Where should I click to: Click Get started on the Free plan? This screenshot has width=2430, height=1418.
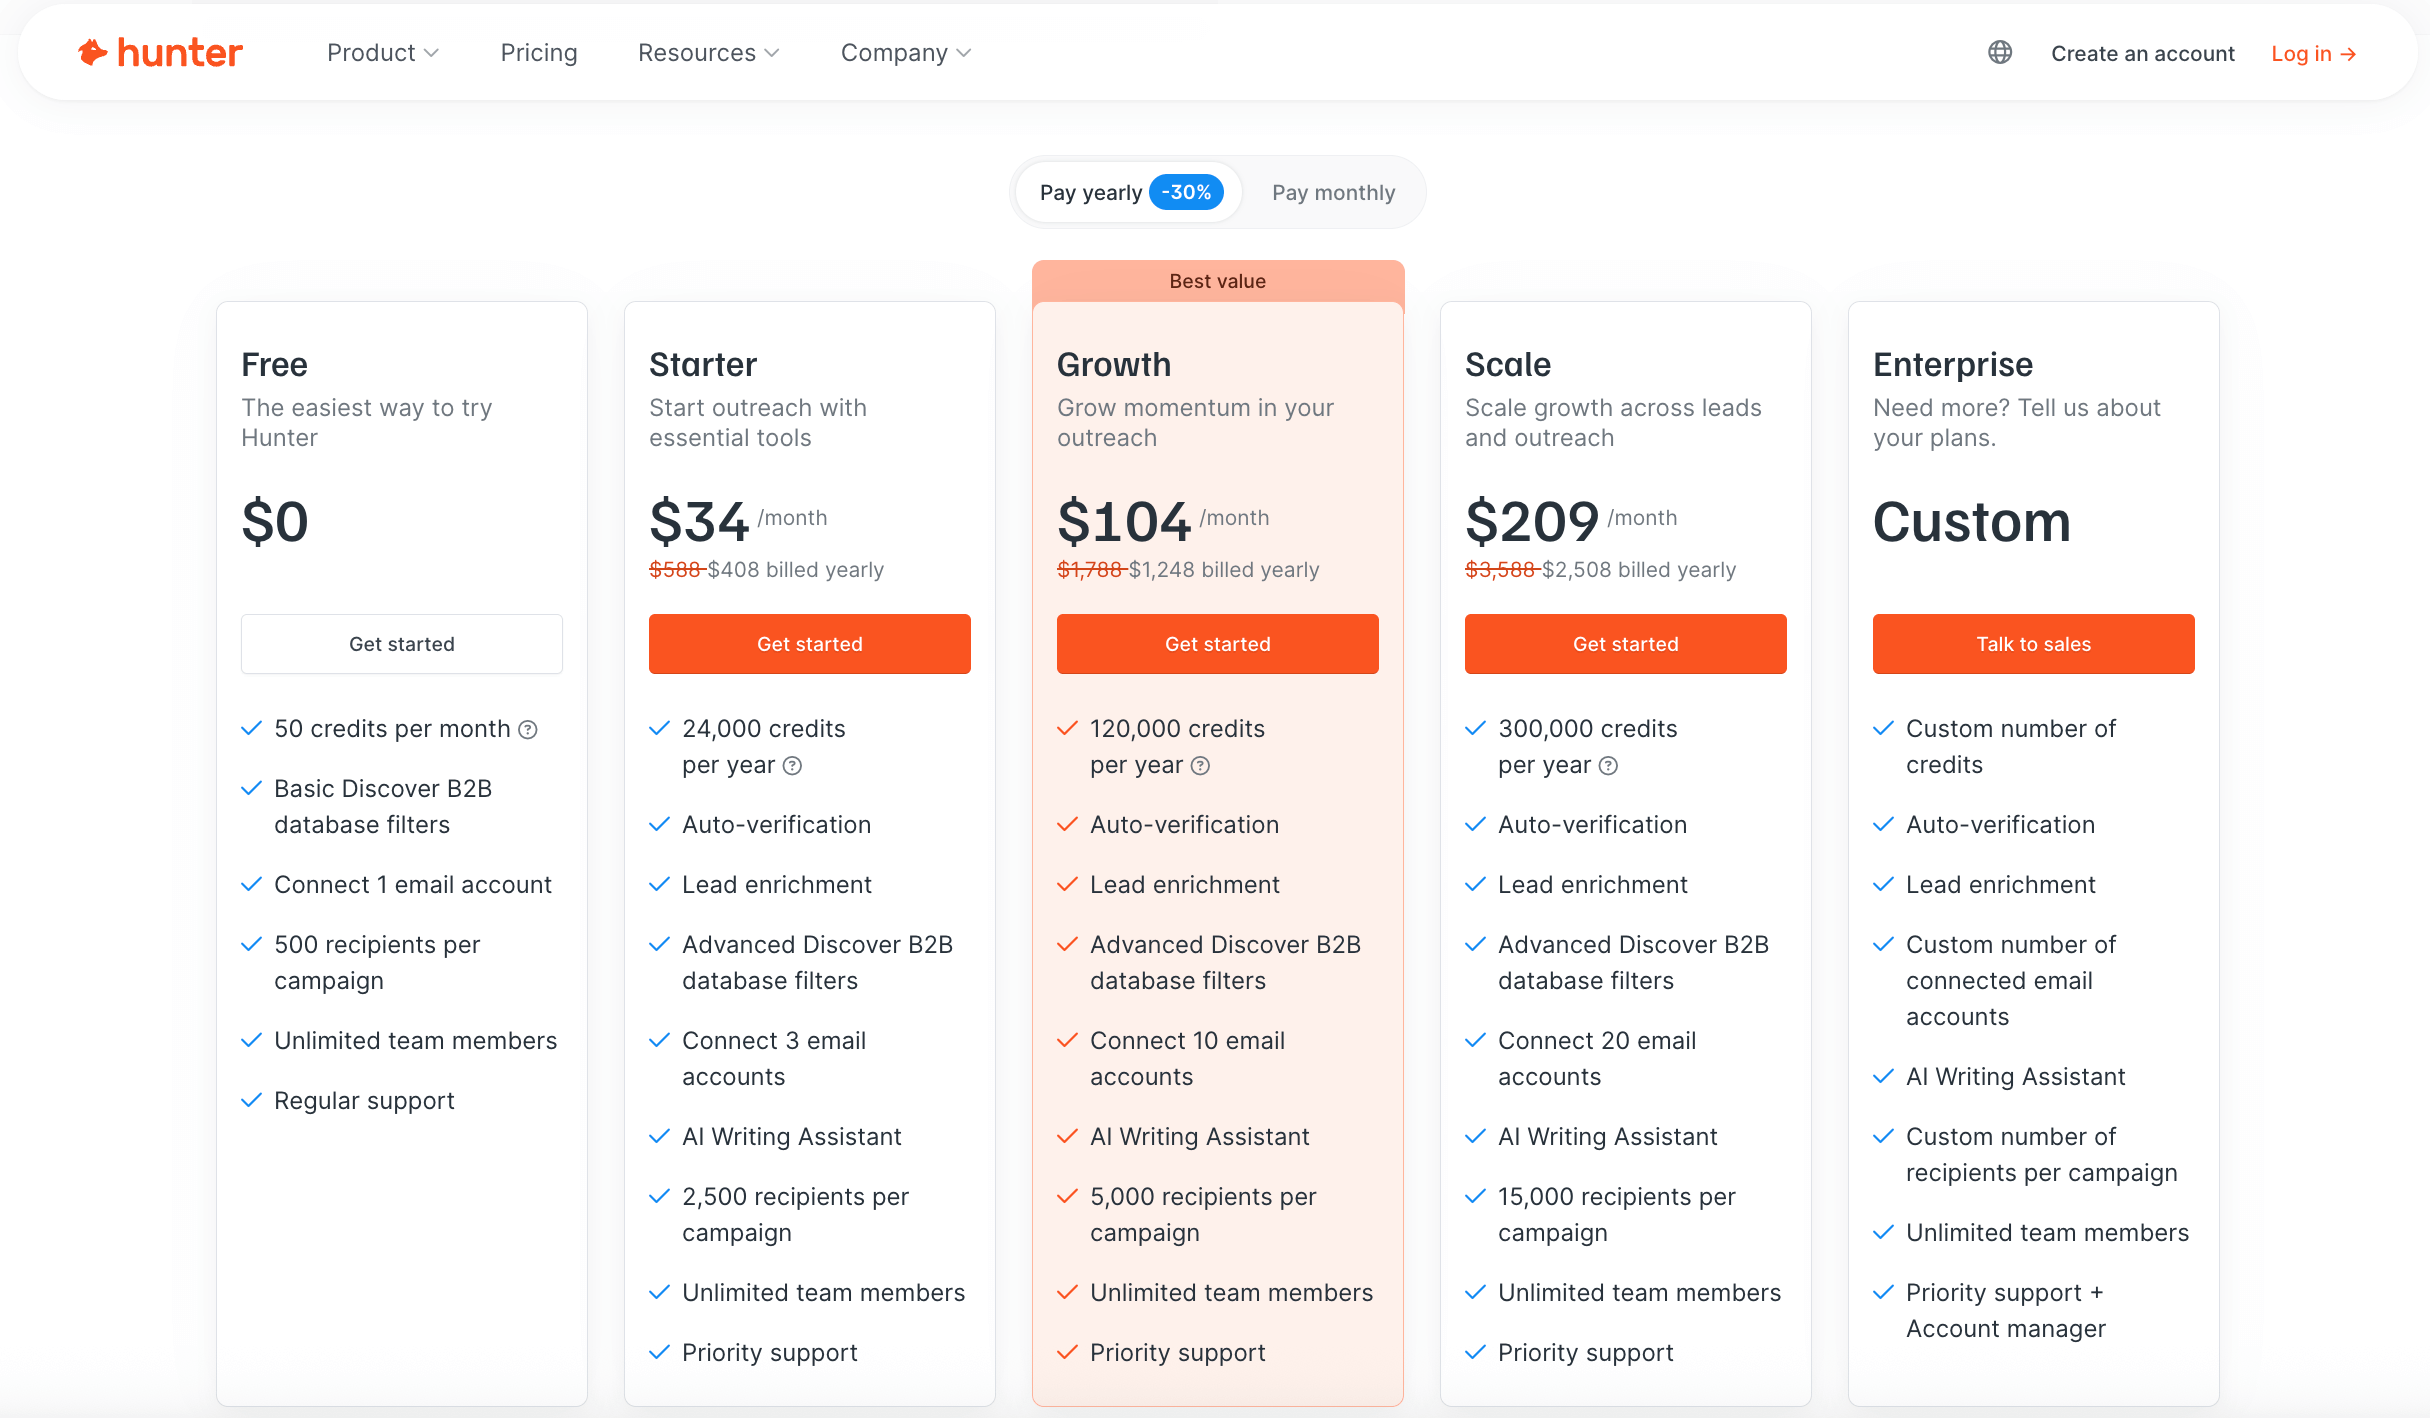[401, 643]
